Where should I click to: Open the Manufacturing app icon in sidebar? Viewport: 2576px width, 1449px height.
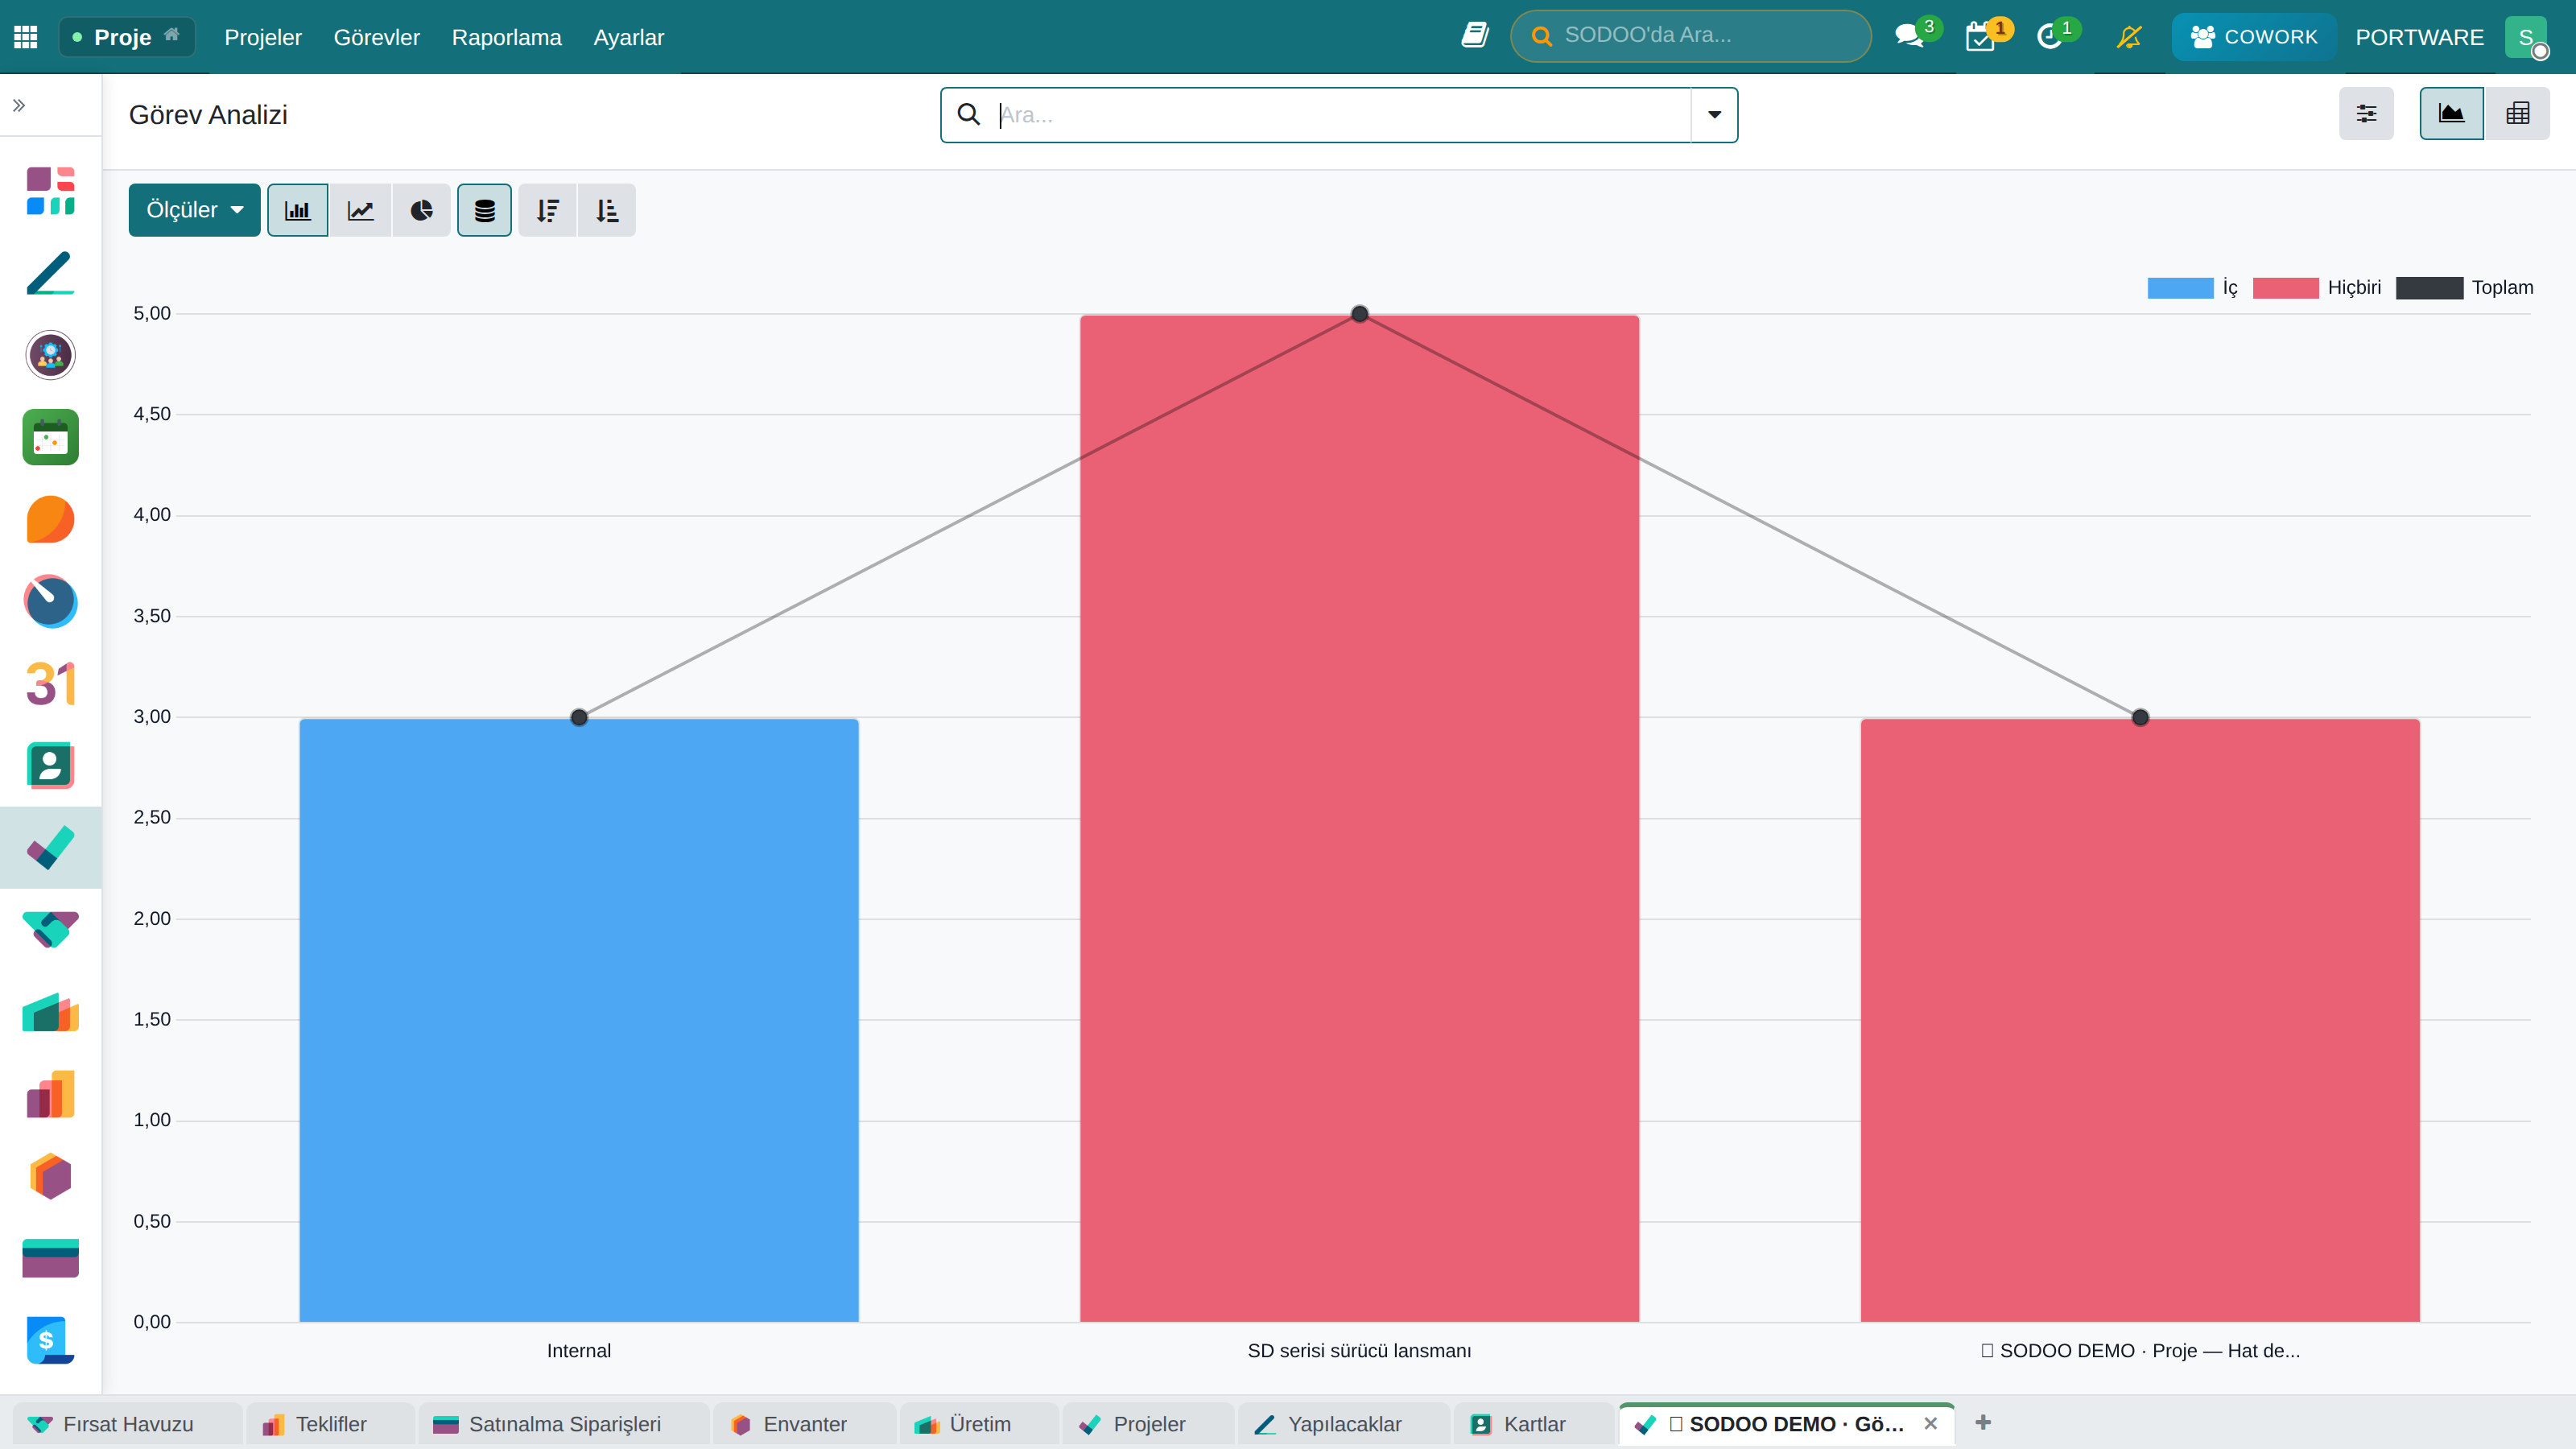pyautogui.click(x=51, y=1012)
